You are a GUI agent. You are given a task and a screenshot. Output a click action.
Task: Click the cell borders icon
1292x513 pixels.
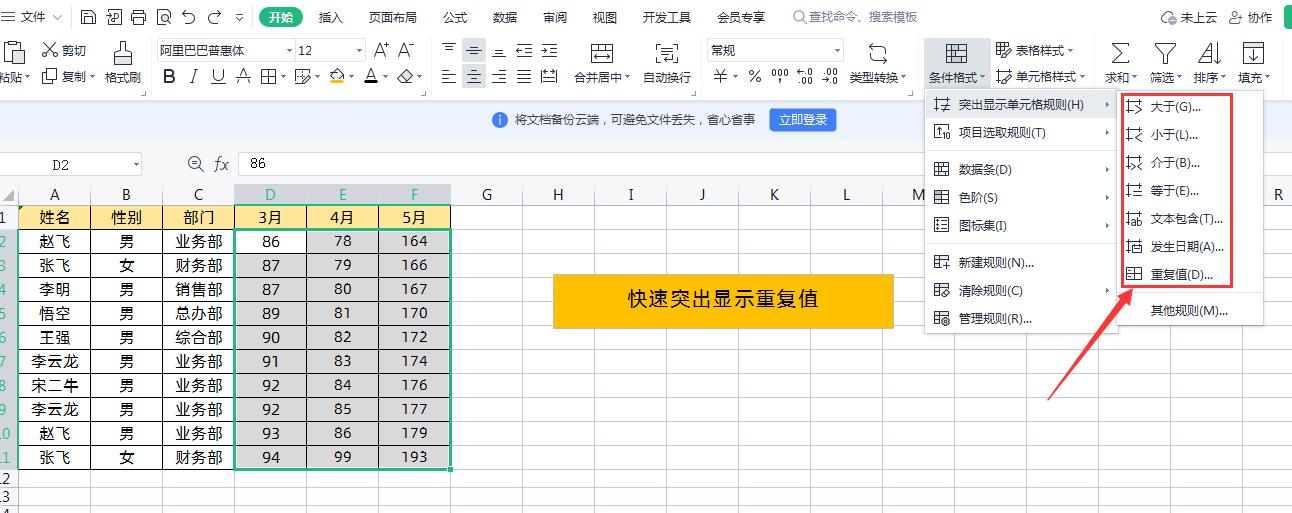tap(268, 76)
